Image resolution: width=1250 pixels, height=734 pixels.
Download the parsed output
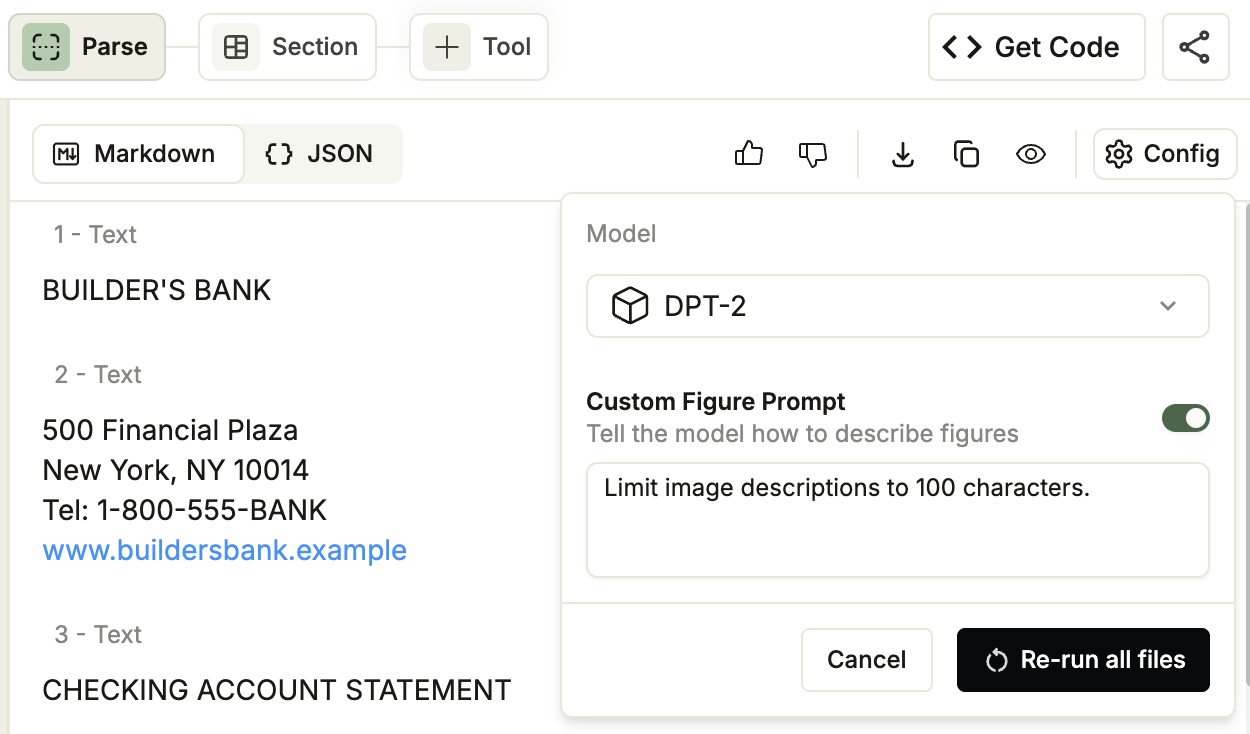tap(903, 154)
